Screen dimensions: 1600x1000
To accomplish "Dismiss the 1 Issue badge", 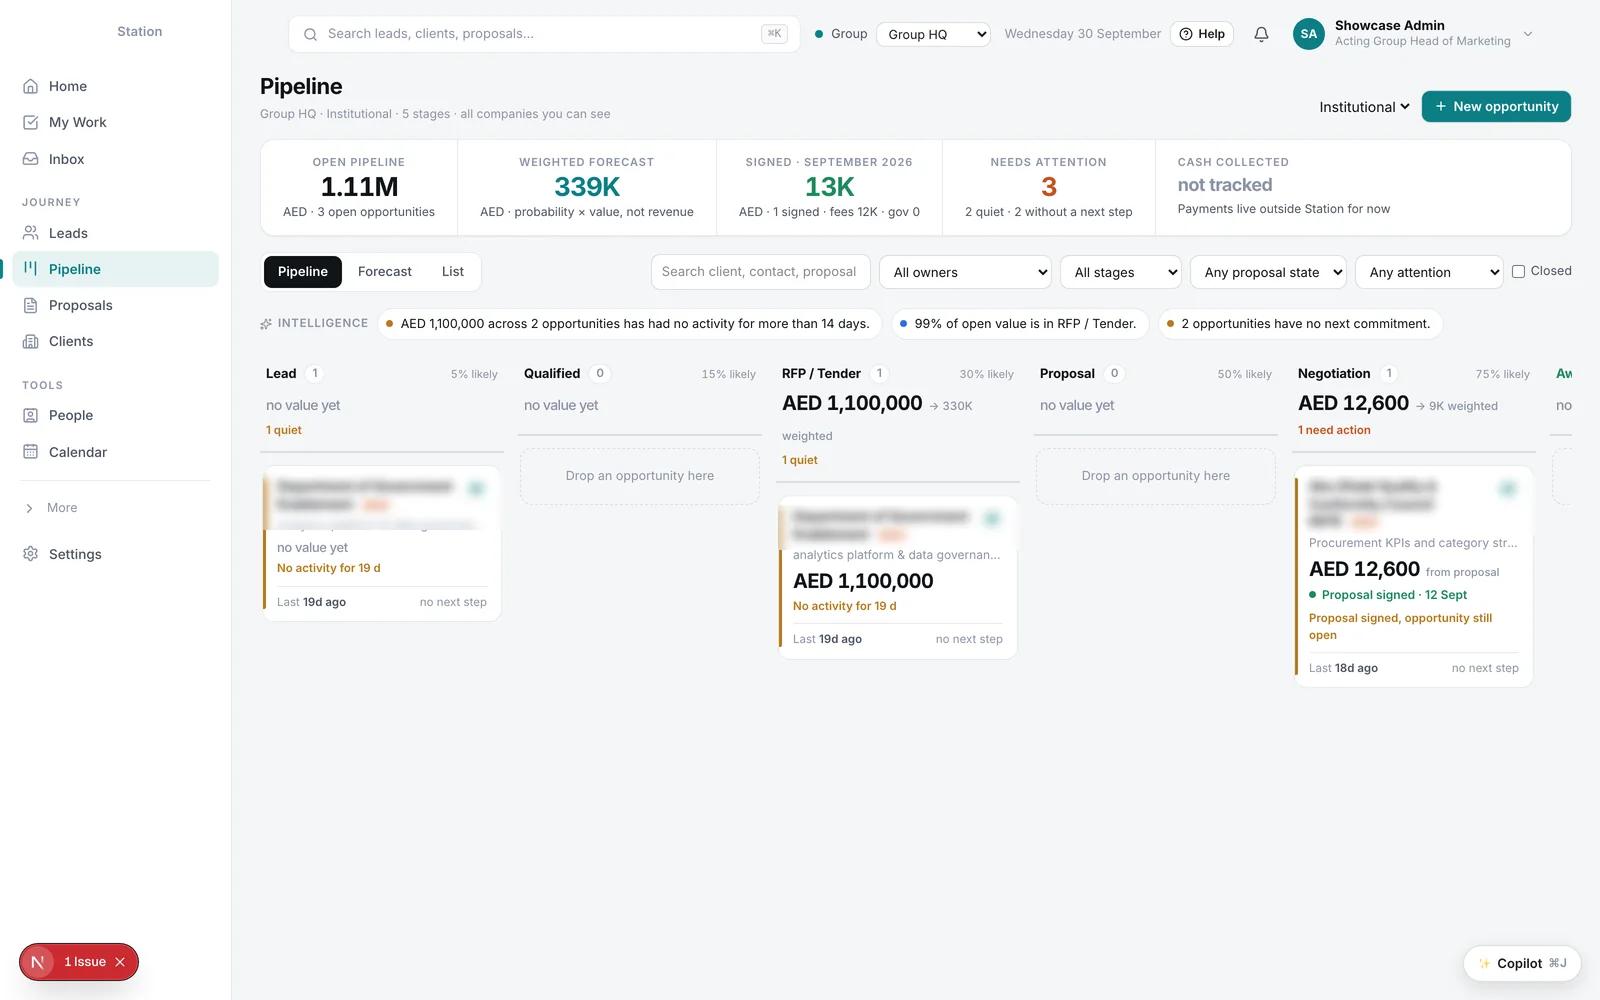I will 120,962.
